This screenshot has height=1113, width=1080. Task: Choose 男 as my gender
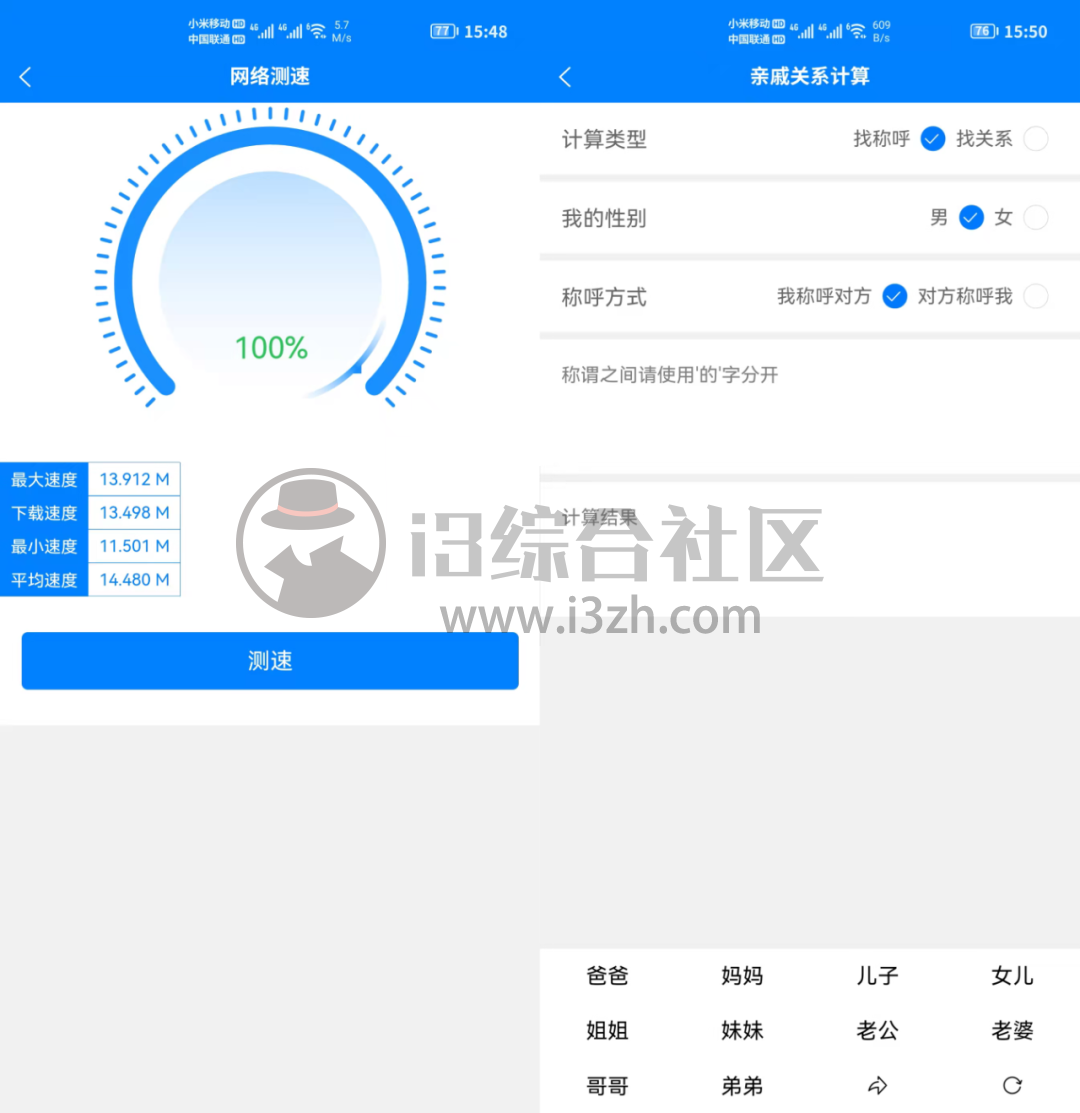coord(971,217)
